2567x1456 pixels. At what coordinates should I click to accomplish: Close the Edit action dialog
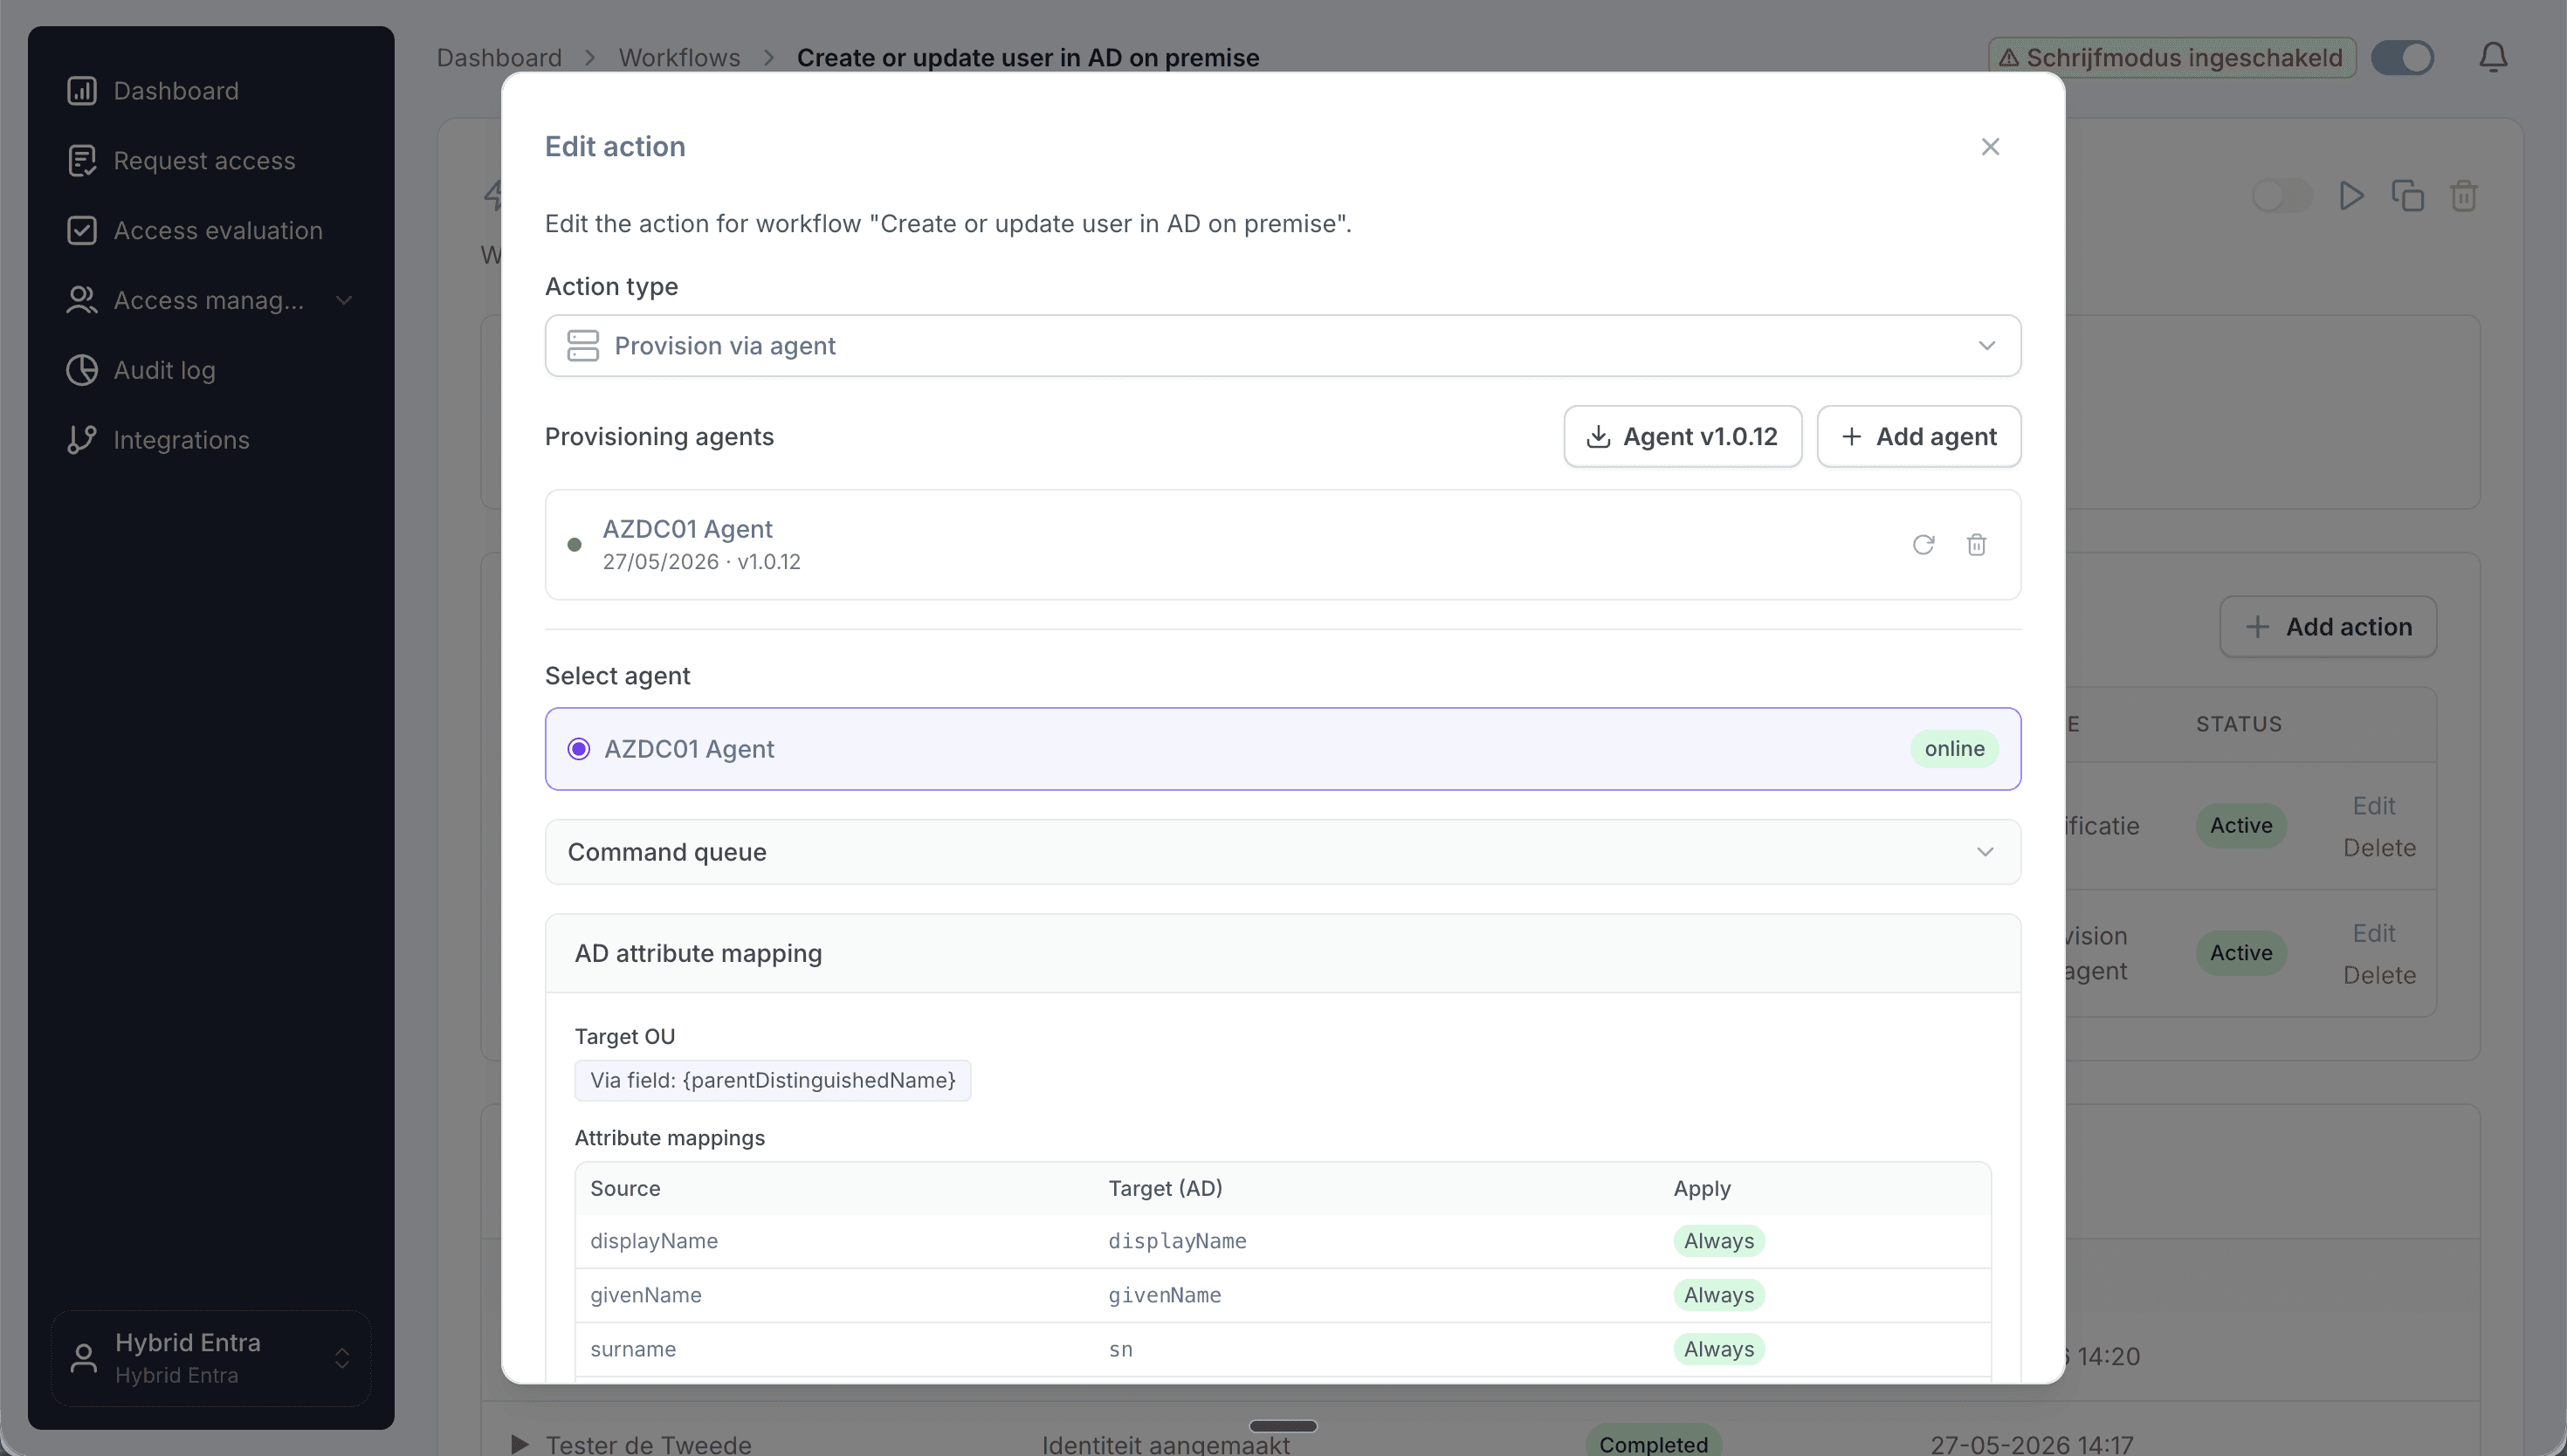(x=1990, y=147)
